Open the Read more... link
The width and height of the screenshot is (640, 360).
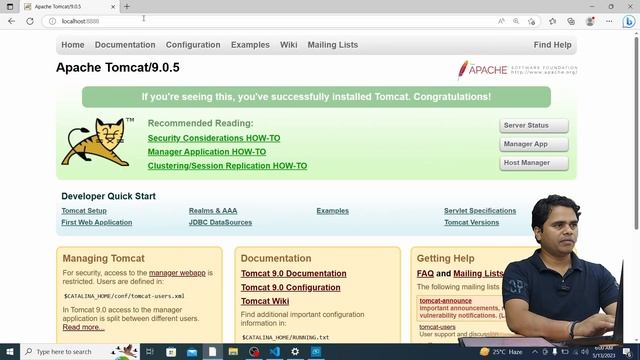point(83,327)
